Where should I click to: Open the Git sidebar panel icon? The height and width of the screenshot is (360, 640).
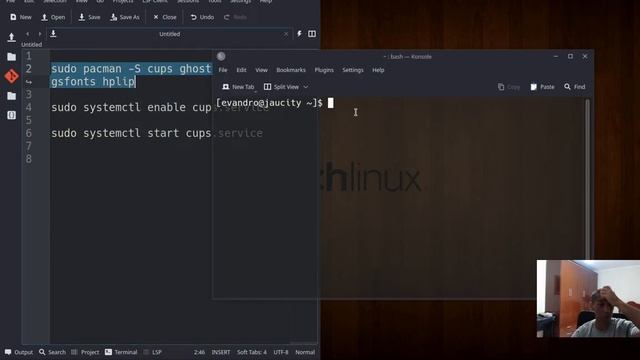[x=11, y=76]
